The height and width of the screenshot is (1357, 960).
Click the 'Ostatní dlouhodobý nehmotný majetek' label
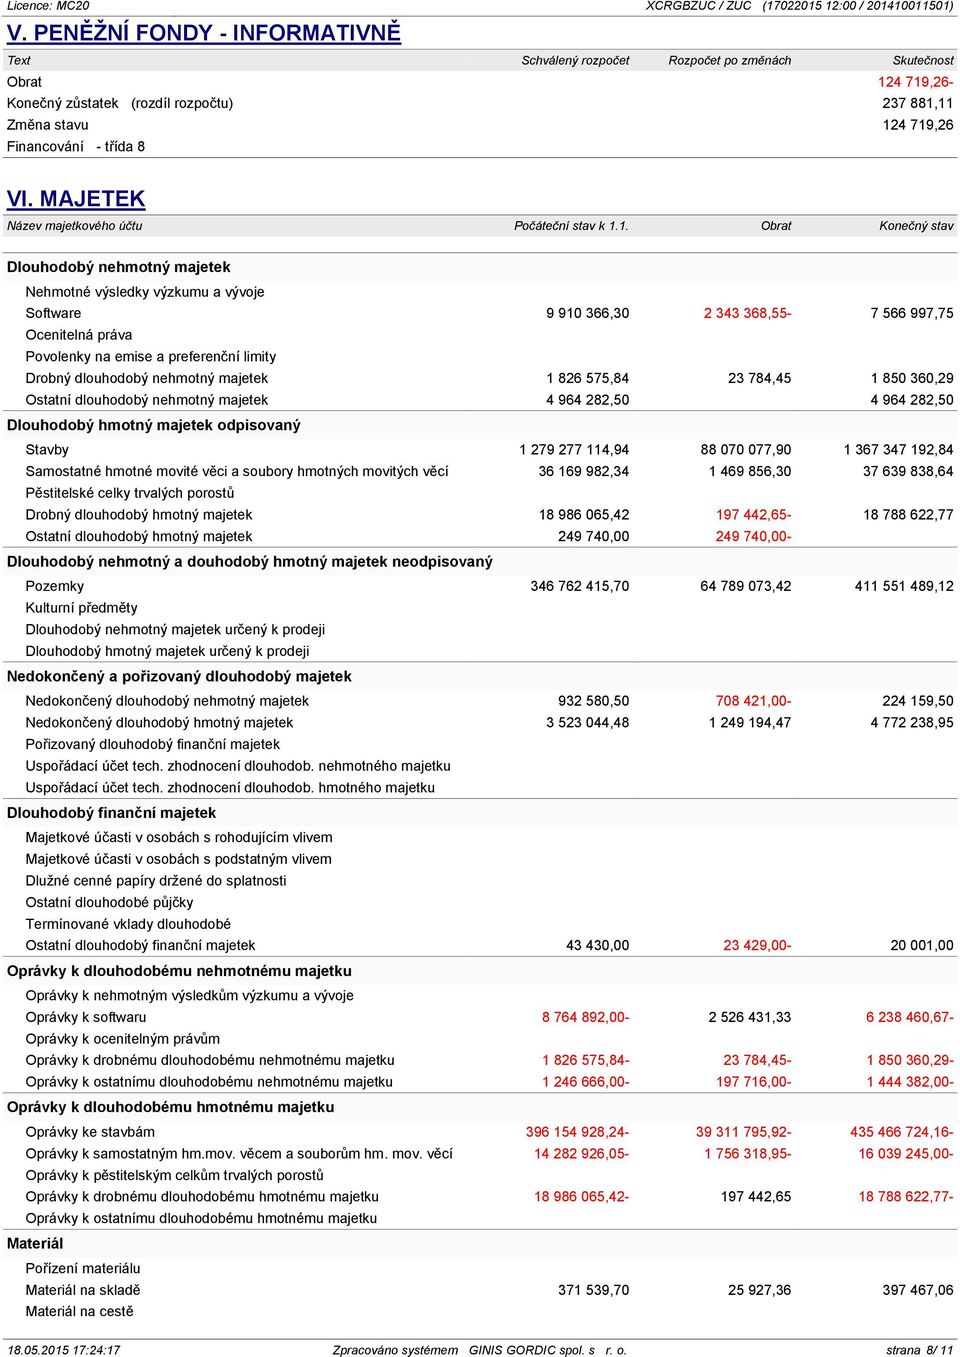pos(147,400)
